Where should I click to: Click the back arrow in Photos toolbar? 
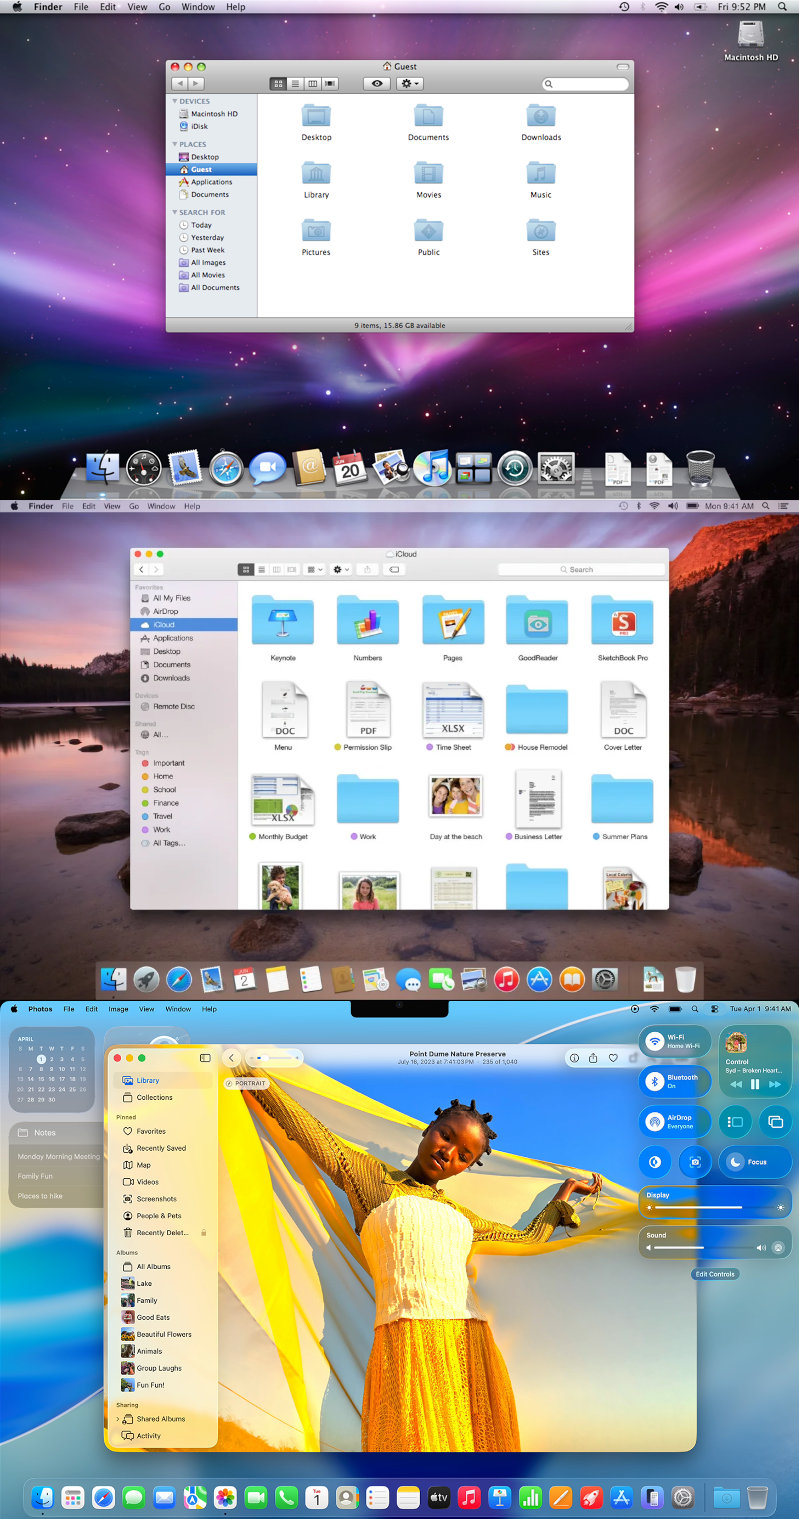[231, 1058]
